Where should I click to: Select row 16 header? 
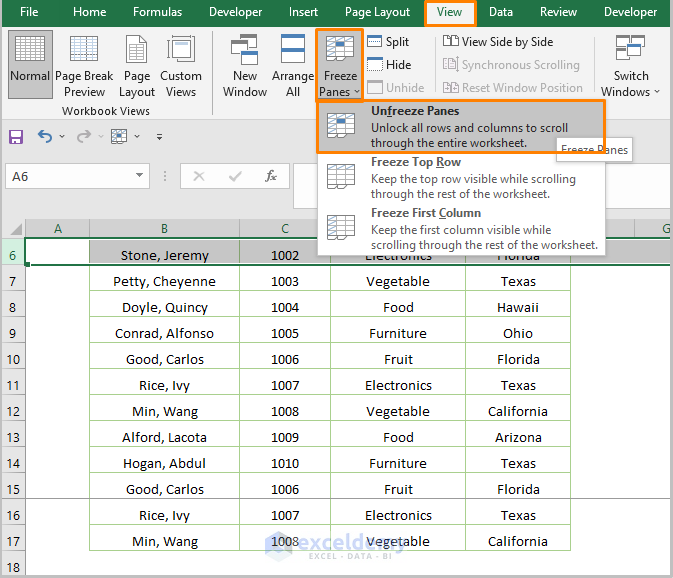pos(13,516)
